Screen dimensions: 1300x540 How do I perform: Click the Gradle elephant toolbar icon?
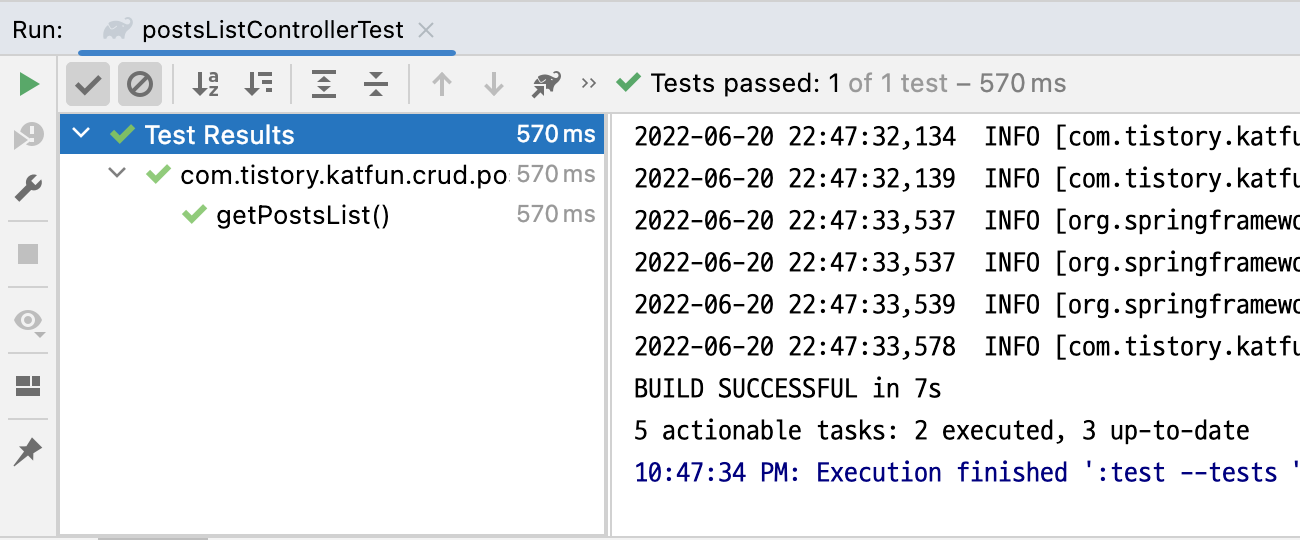546,84
